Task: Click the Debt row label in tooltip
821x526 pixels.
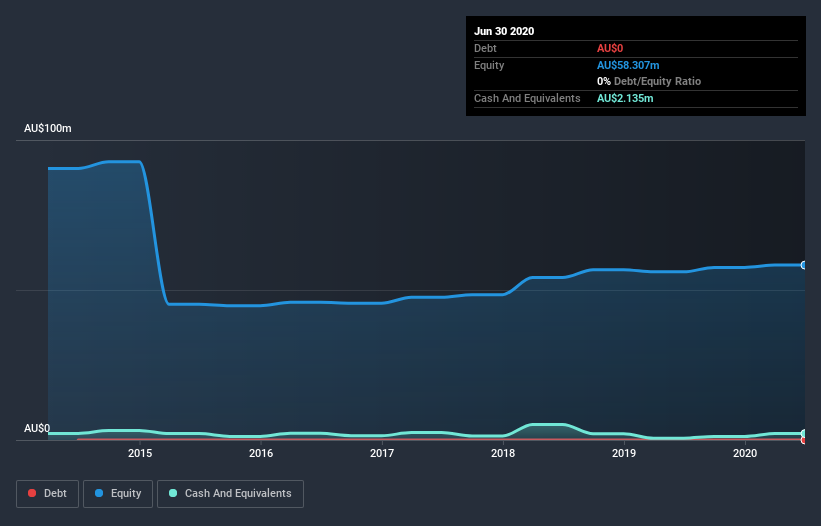Action: coord(485,48)
